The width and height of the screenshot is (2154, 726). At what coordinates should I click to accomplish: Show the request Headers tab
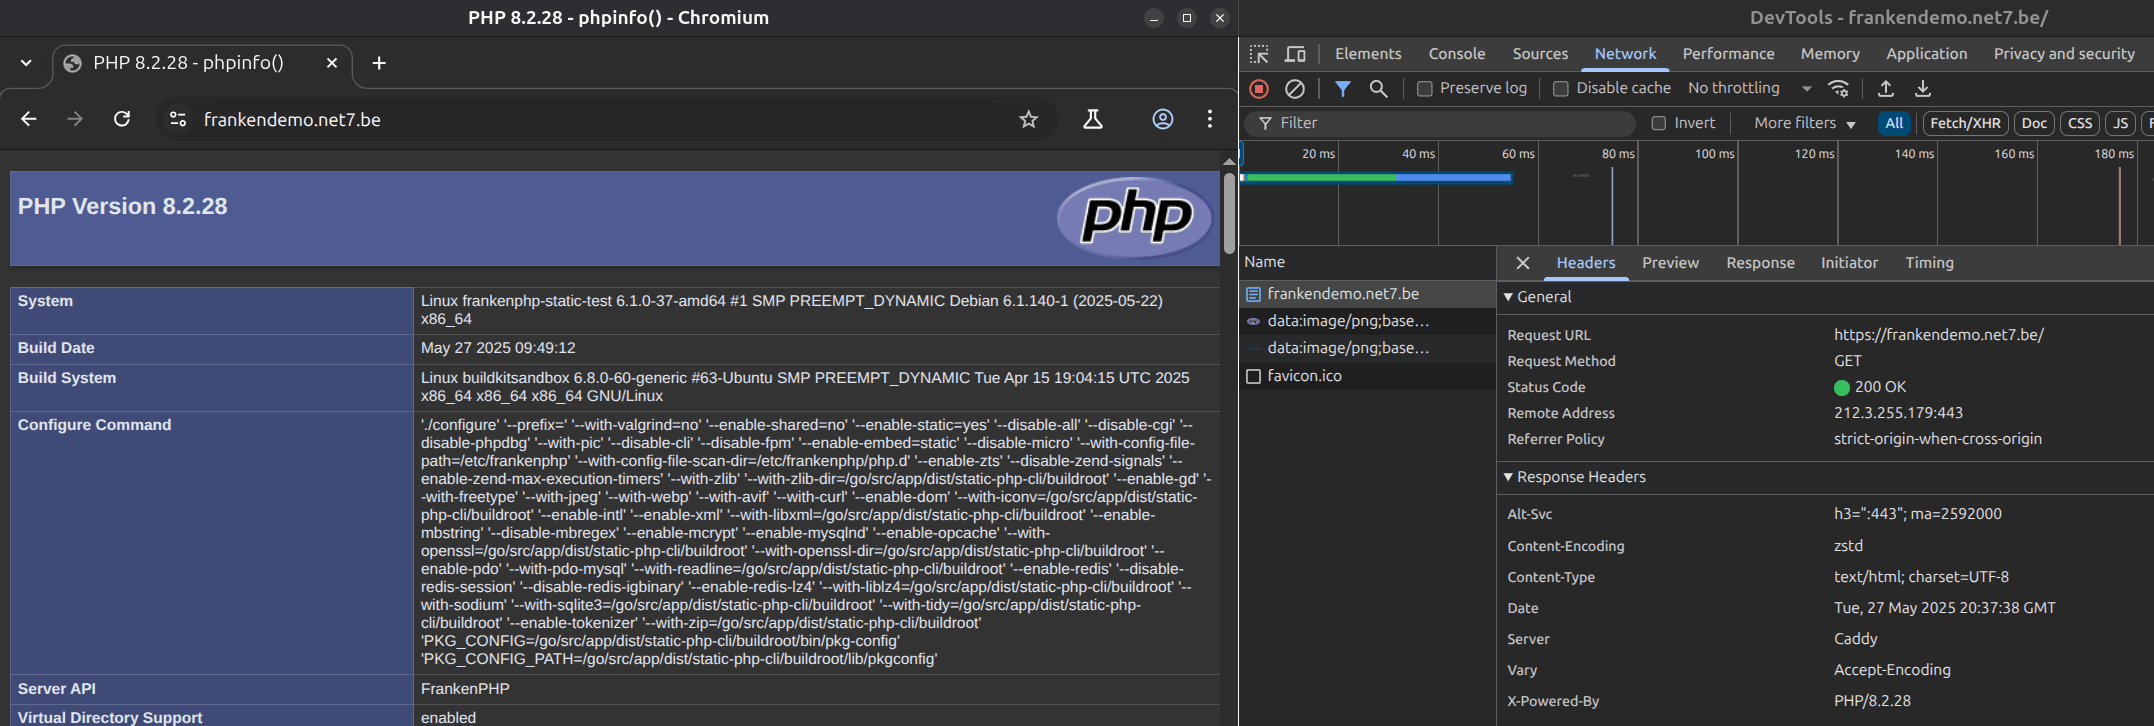point(1586,263)
